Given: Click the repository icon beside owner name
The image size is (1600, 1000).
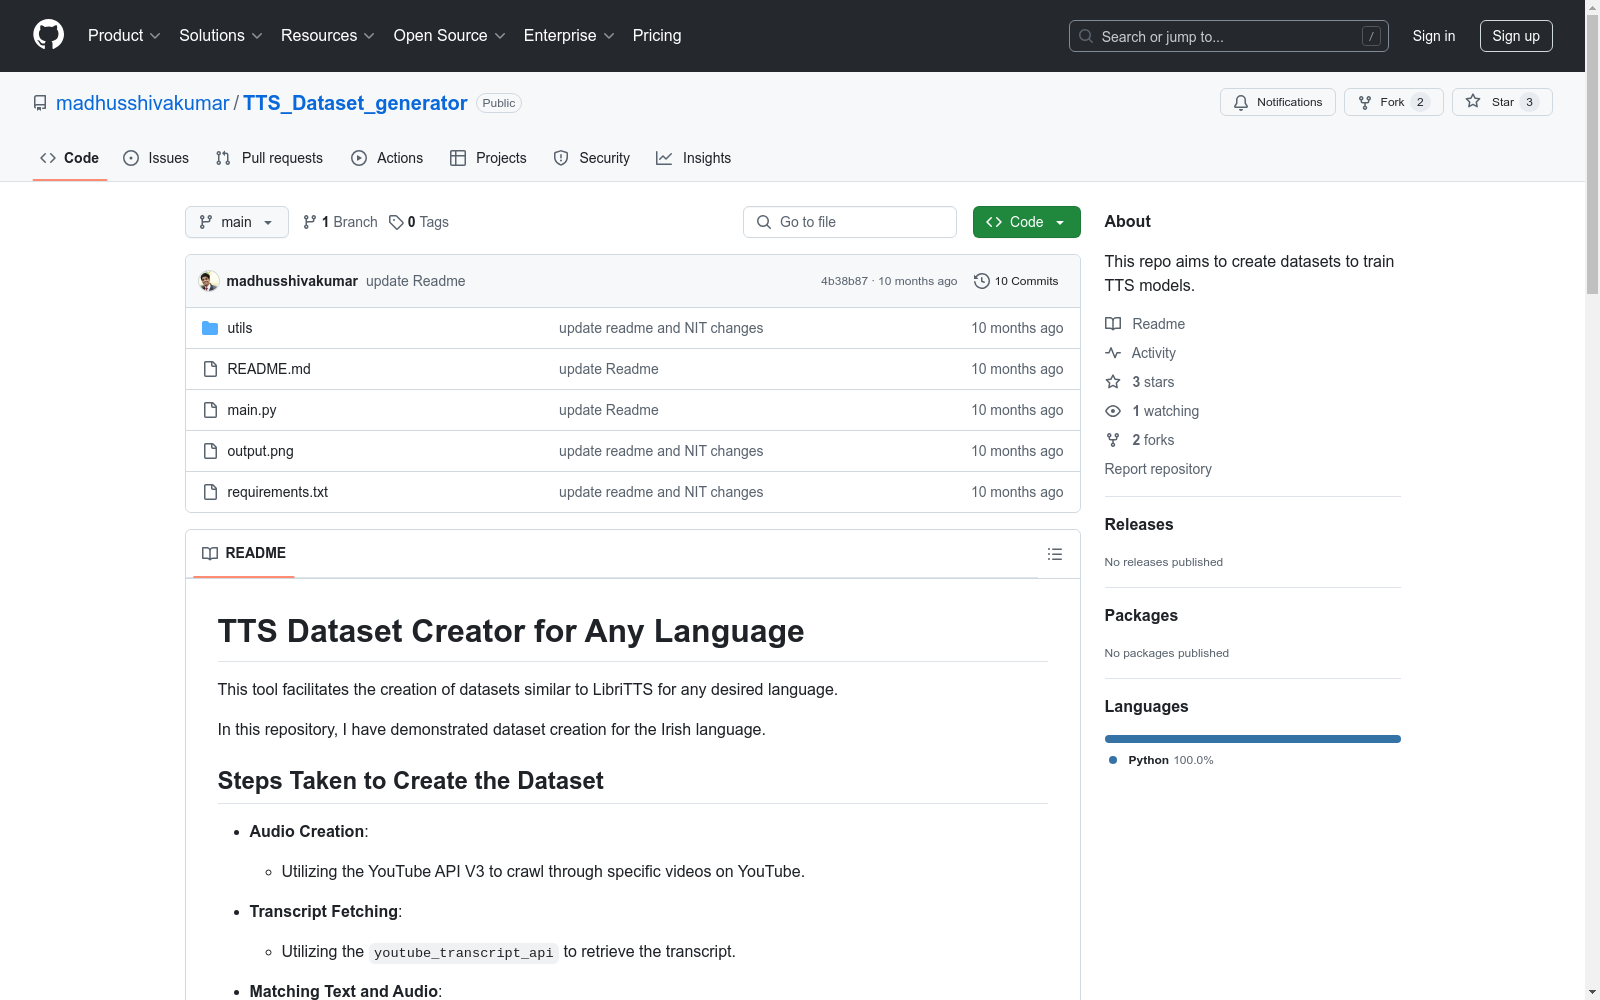Looking at the screenshot, I should 40,103.
